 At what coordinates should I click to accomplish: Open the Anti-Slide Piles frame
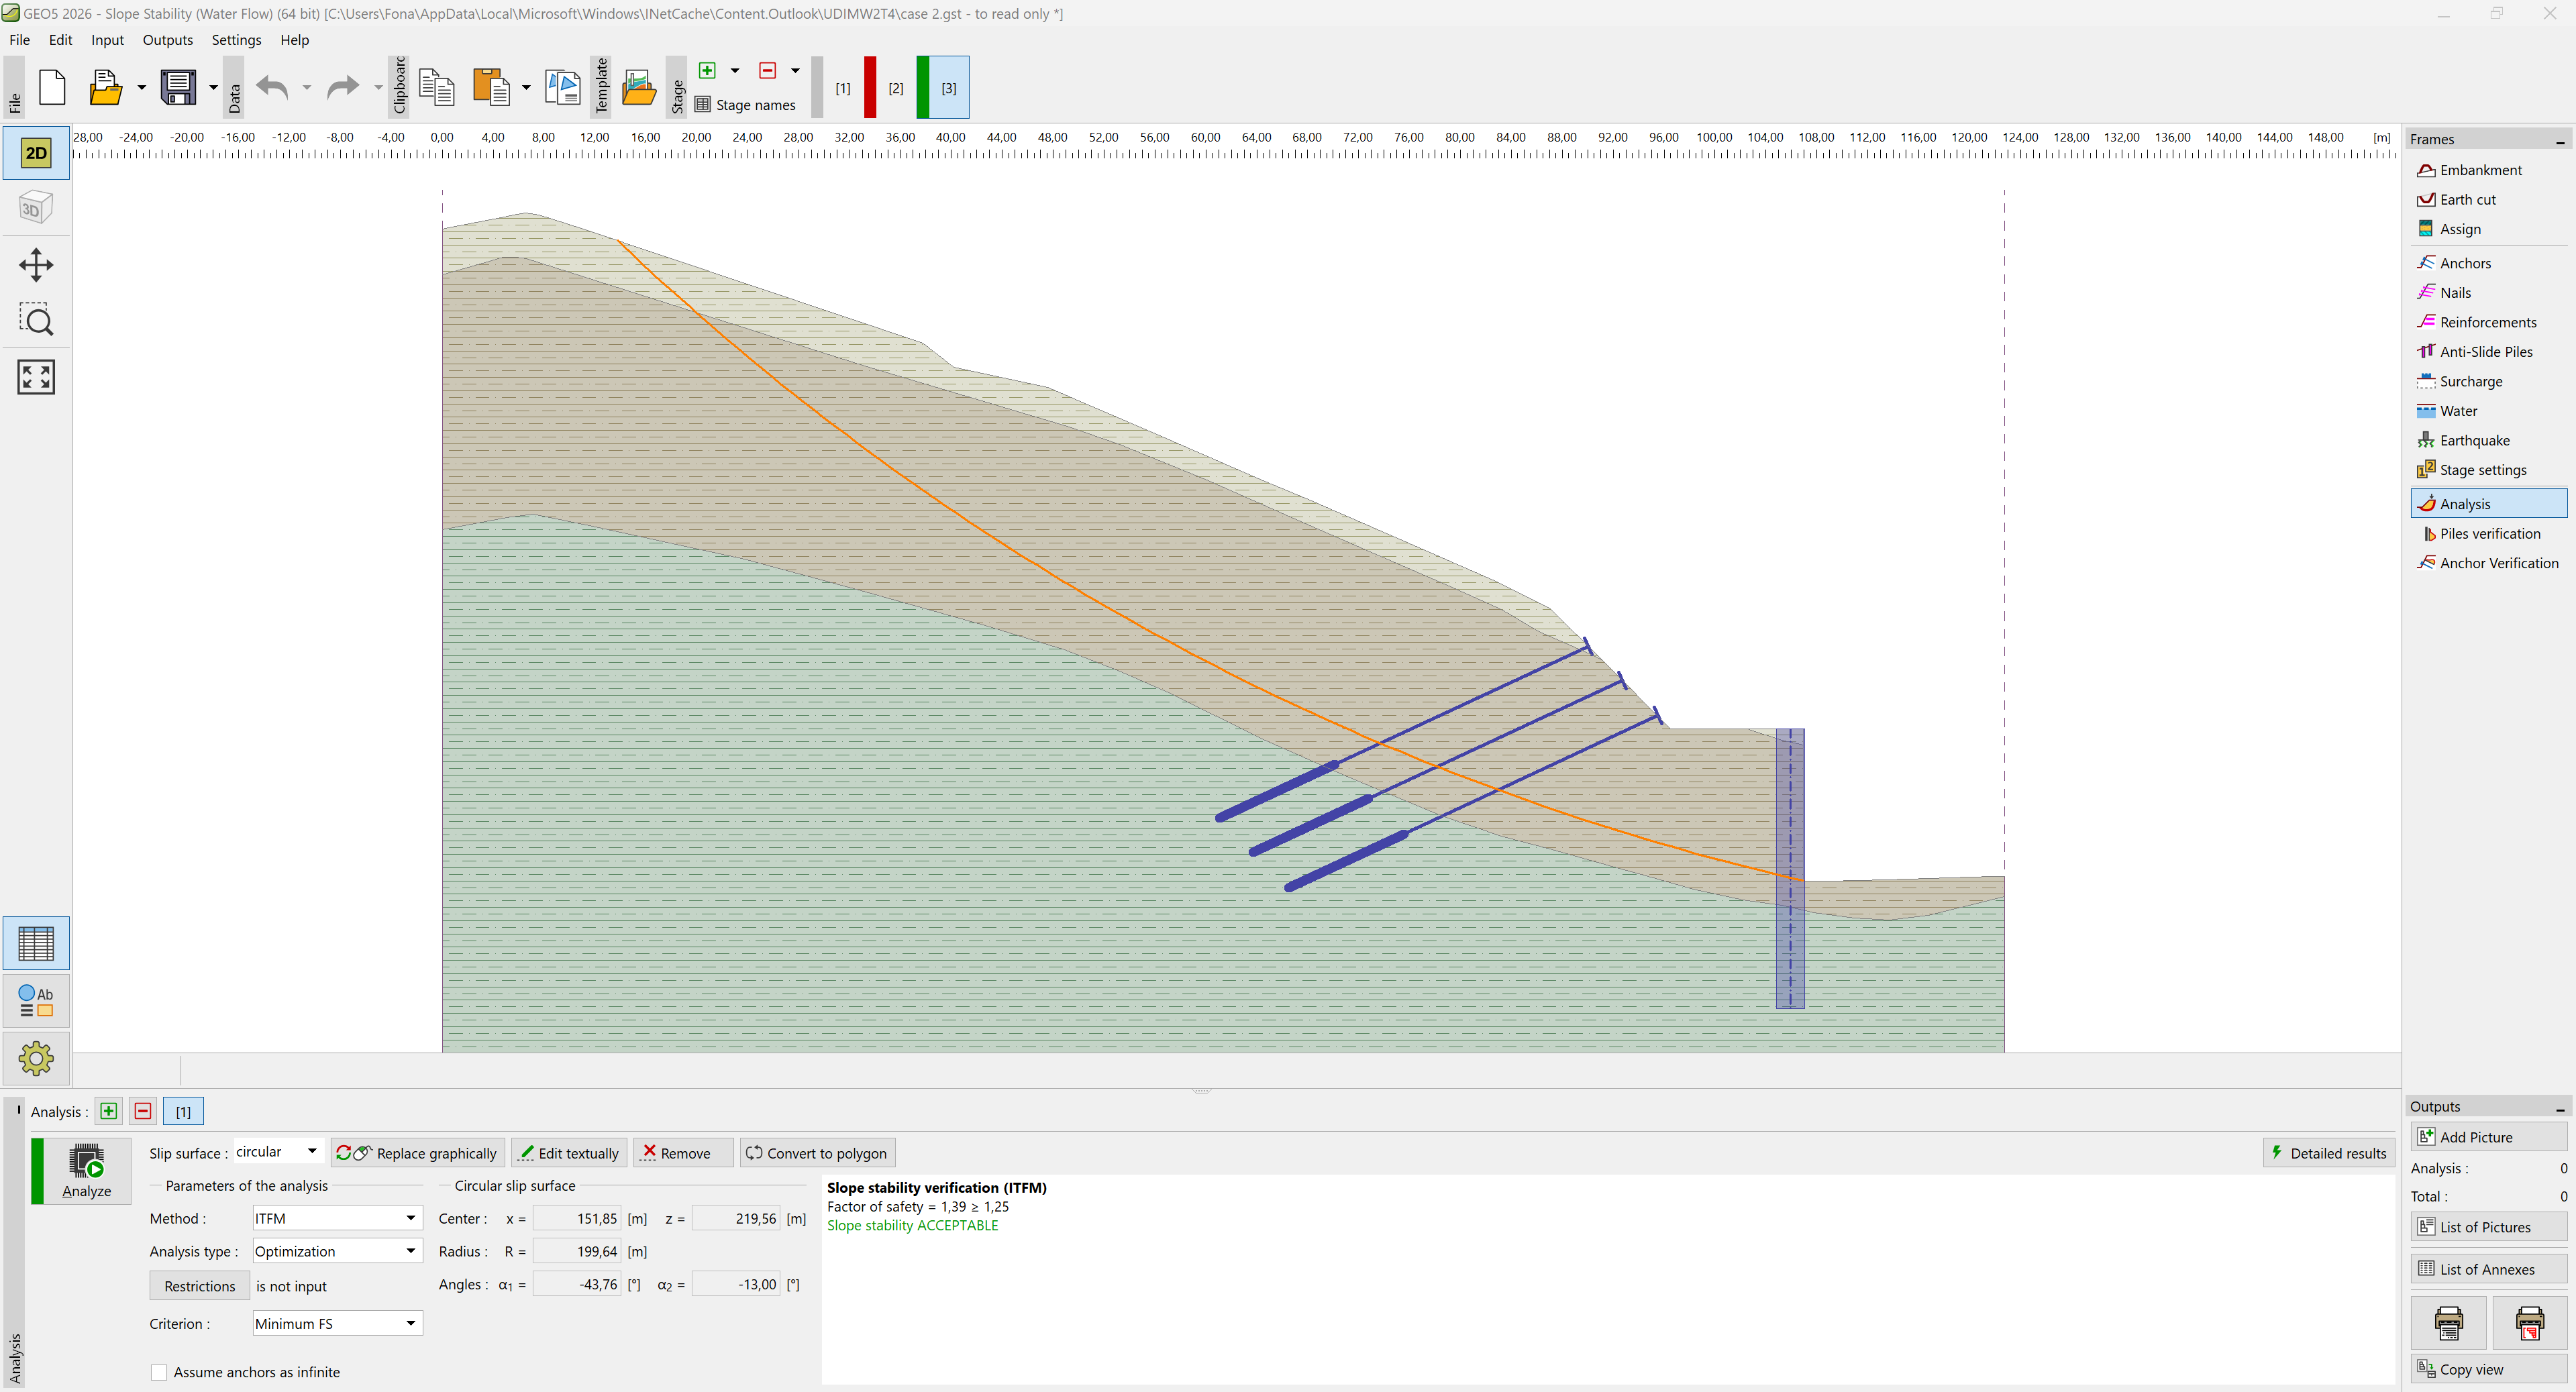pyautogui.click(x=2485, y=352)
